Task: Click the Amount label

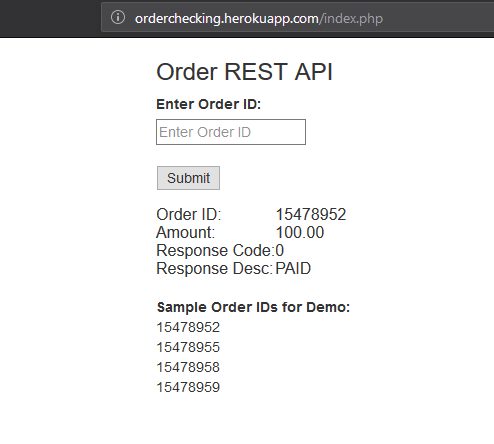Action: tap(186, 232)
